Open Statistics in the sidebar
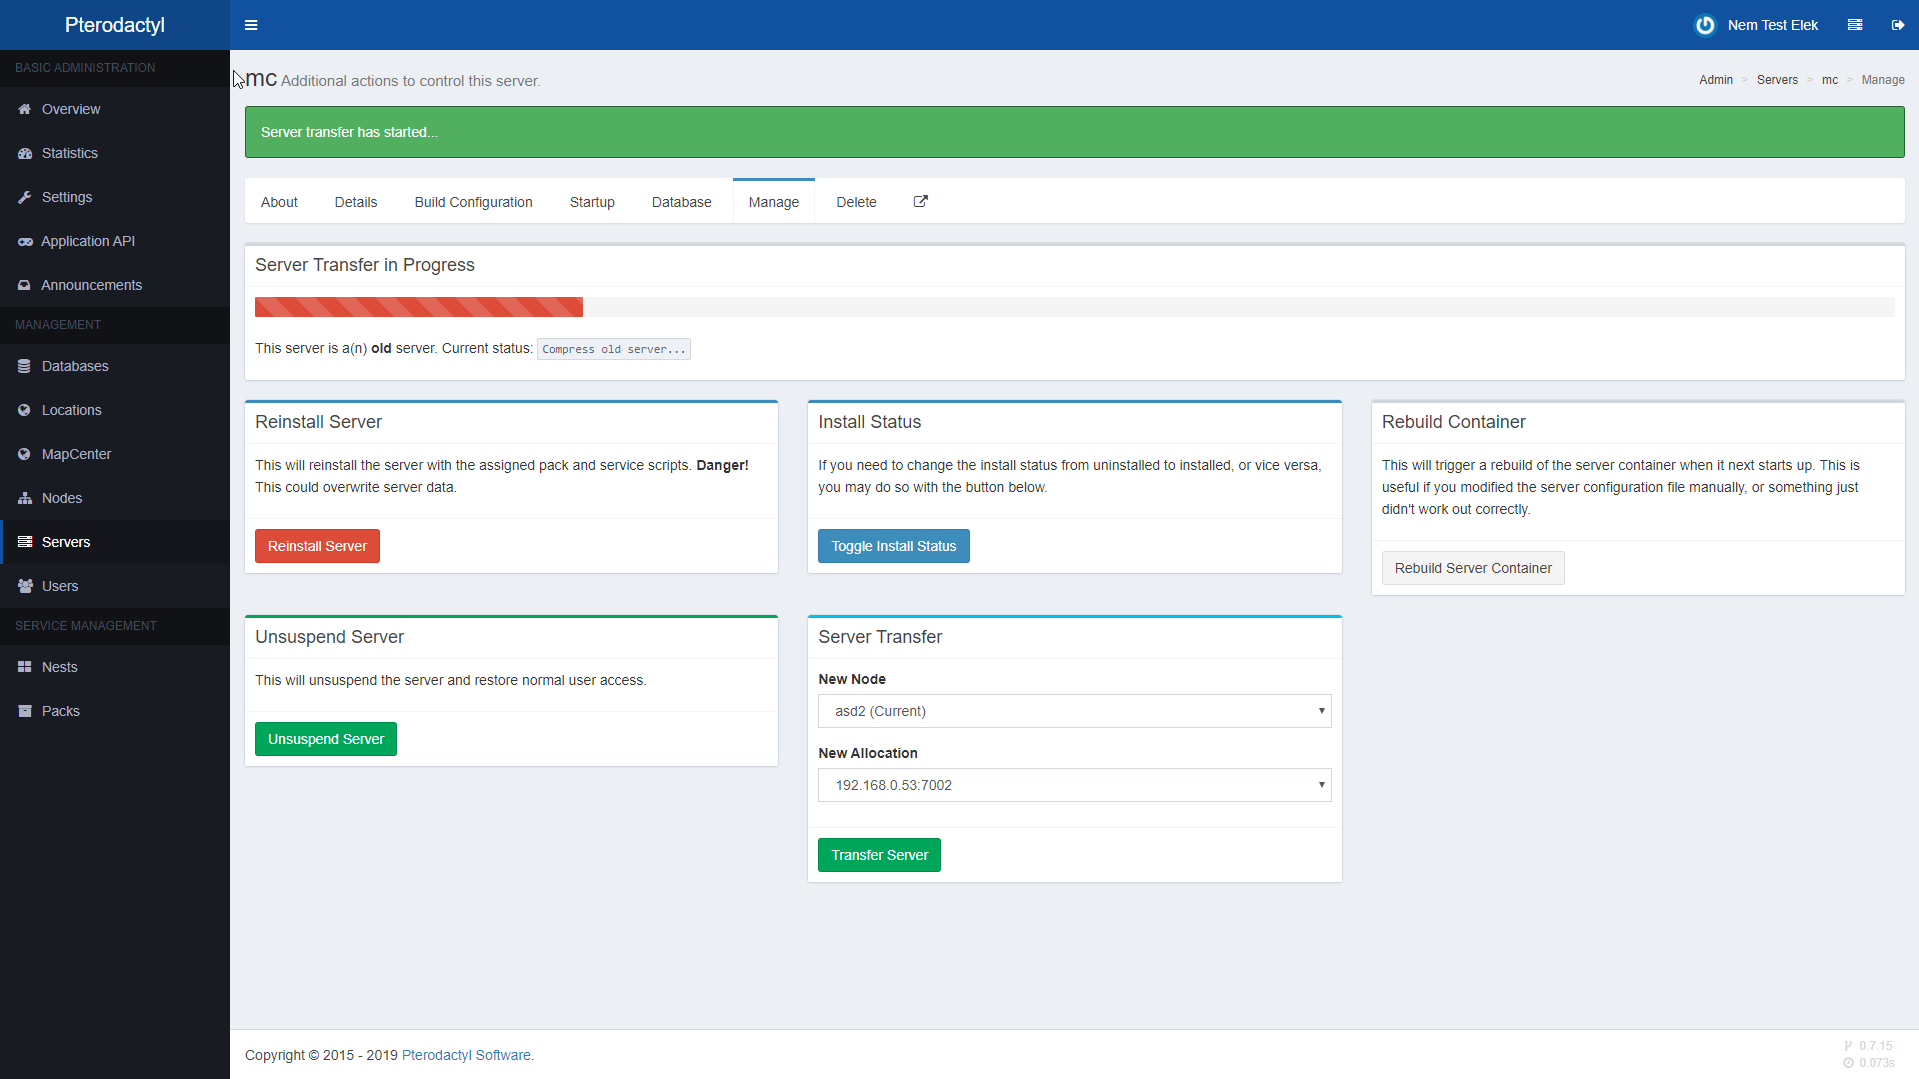The height and width of the screenshot is (1079, 1919). [69, 153]
